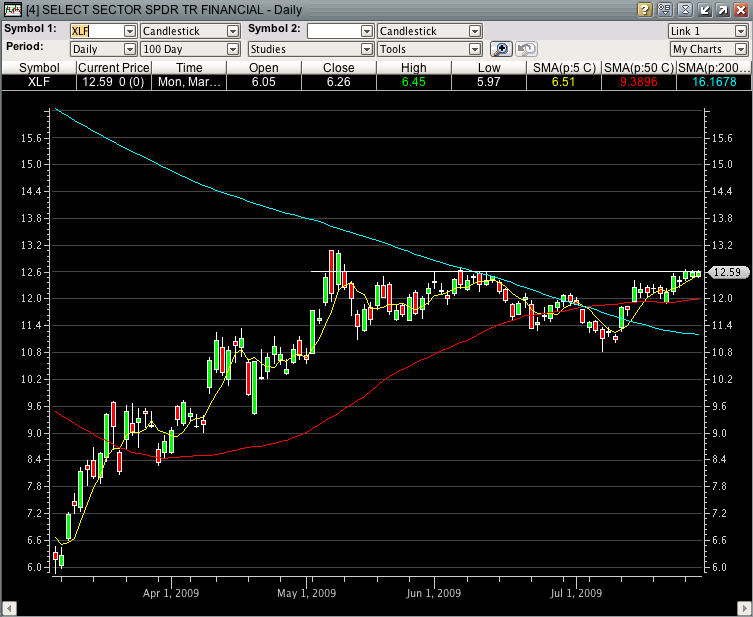The width and height of the screenshot is (753, 617).
Task: Click the SMA(p:50 C) column header
Action: [x=638, y=67]
